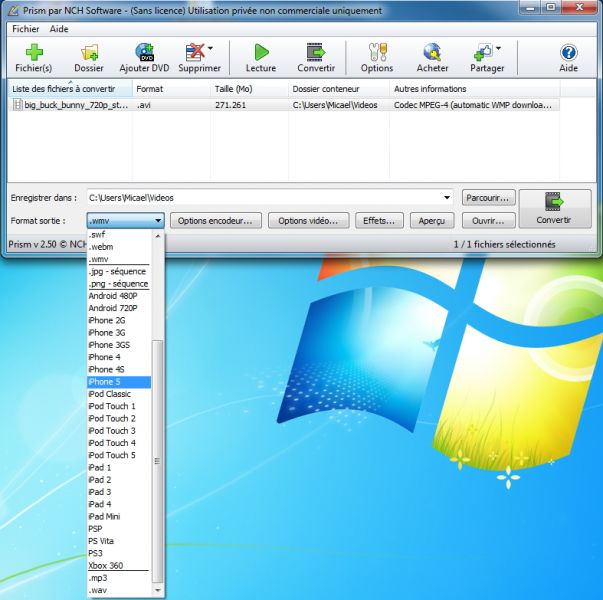Click the large Convertir button
603x600 pixels.
554,208
